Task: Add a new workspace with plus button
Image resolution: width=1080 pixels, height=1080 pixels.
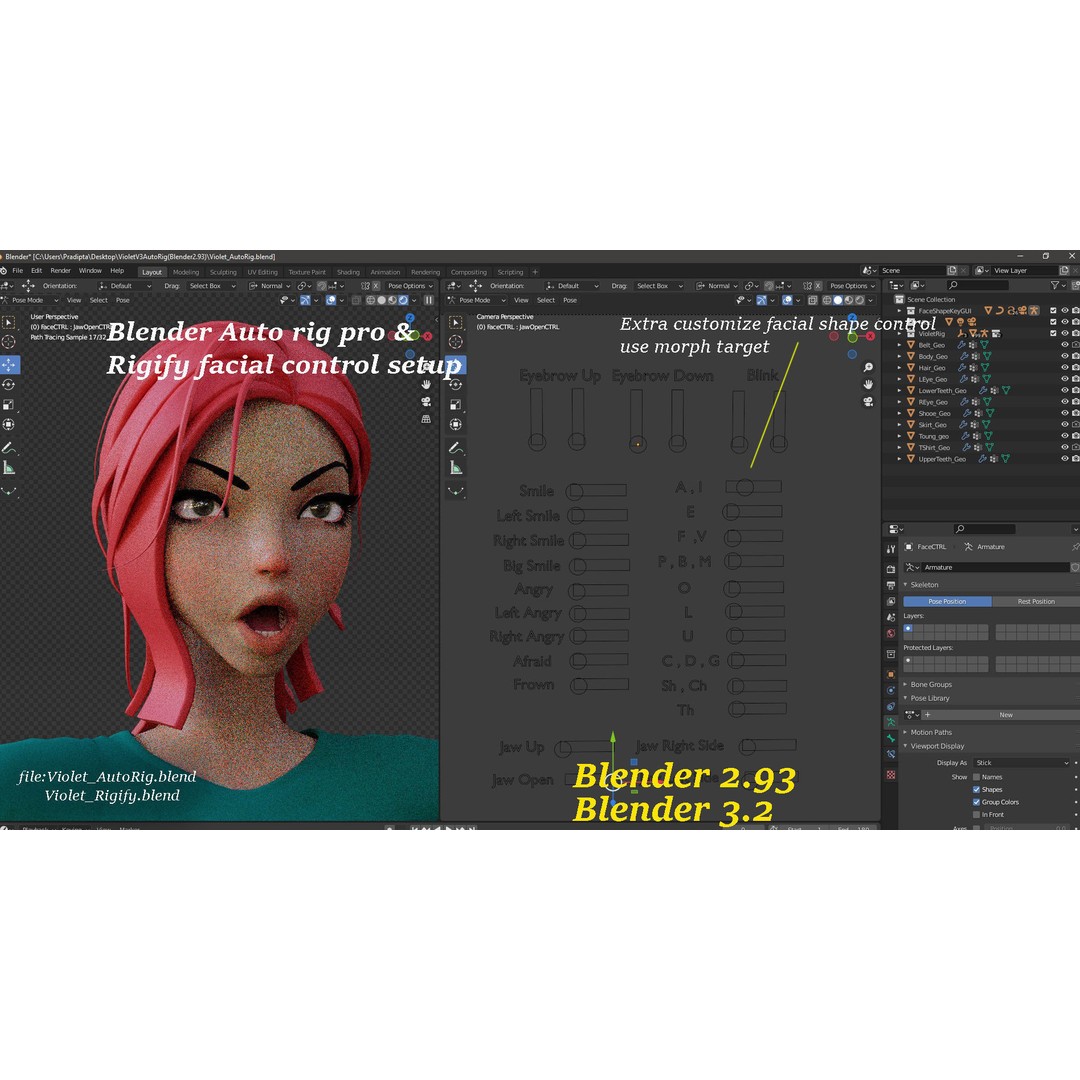Action: tap(535, 272)
